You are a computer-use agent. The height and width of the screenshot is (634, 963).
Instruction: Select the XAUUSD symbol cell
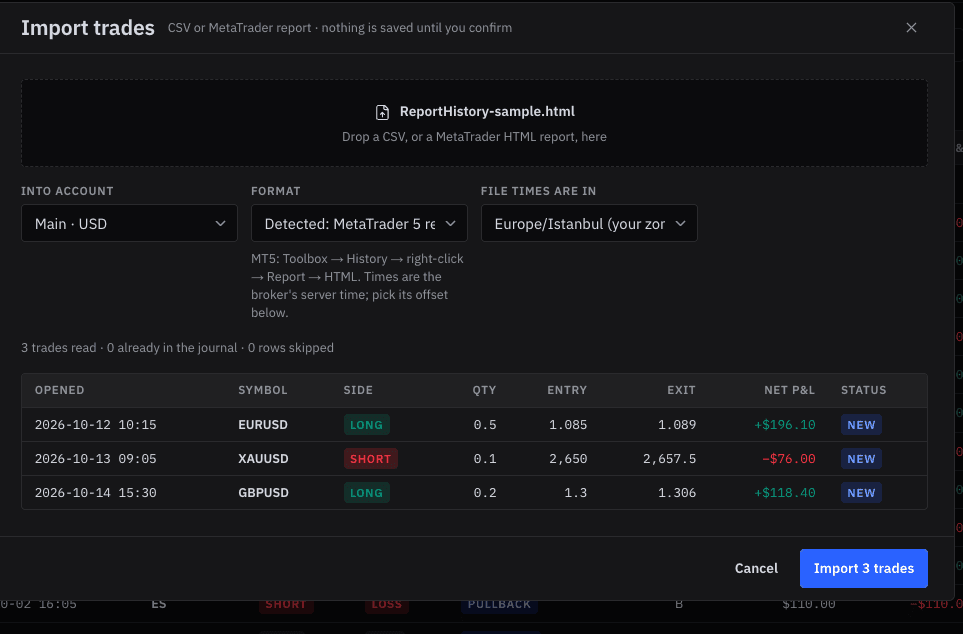pyautogui.click(x=263, y=459)
